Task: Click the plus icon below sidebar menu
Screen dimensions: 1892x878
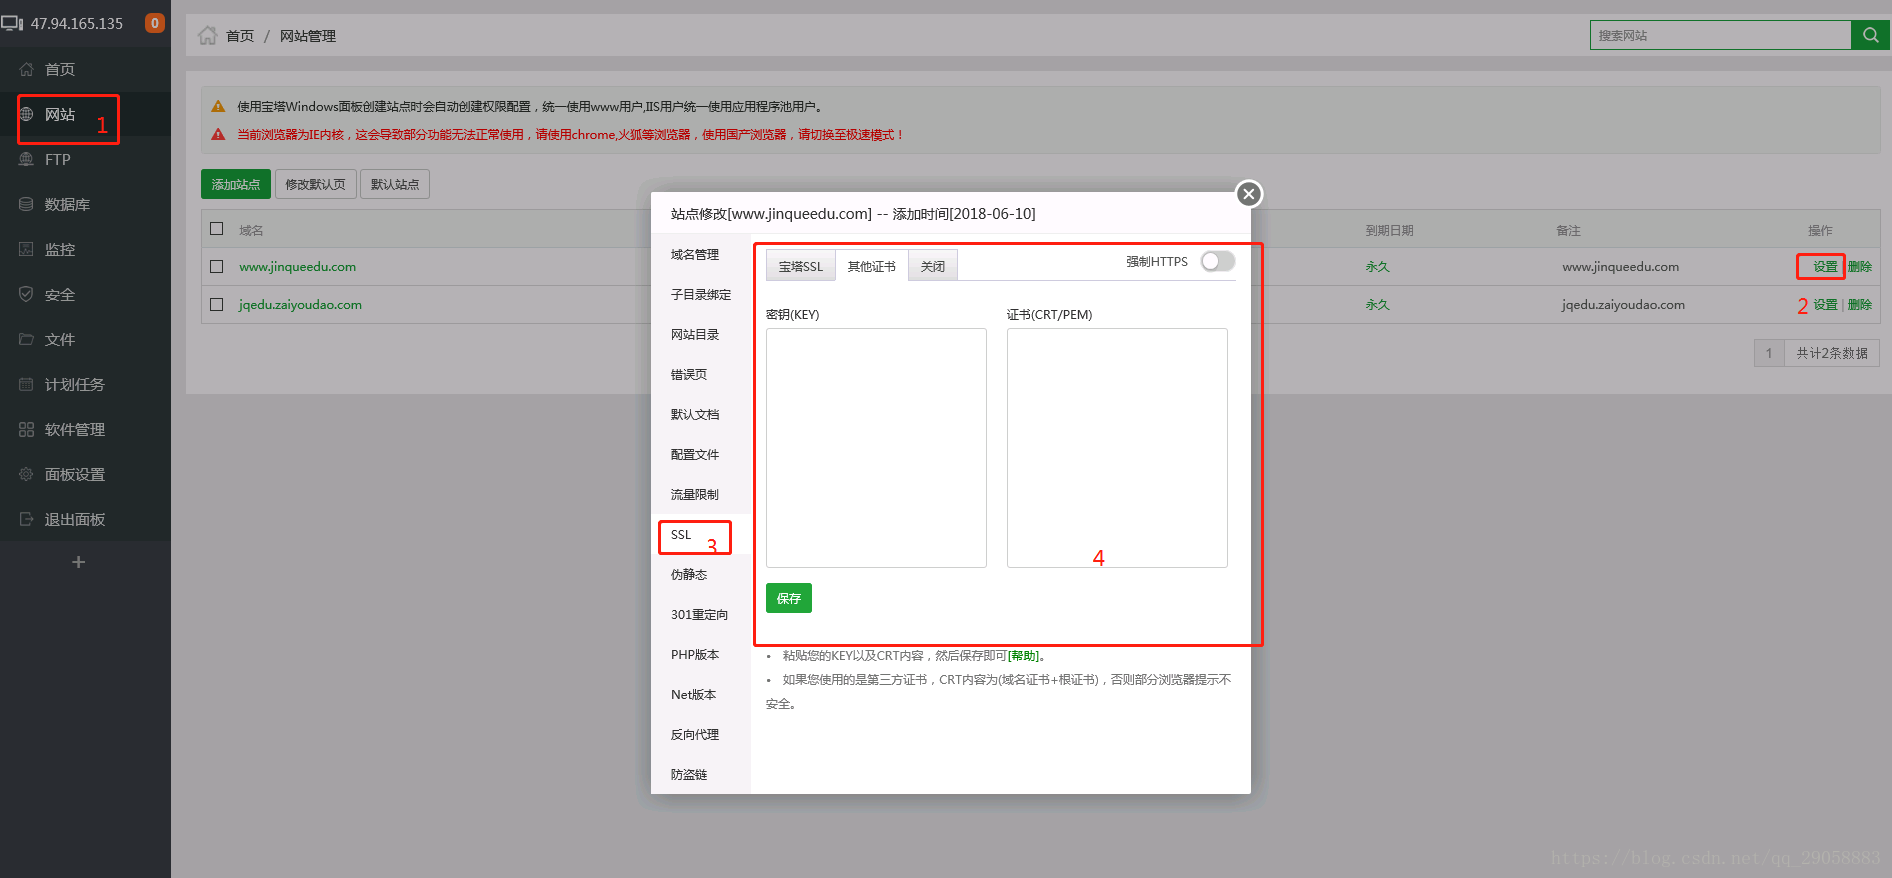Action: [x=78, y=562]
